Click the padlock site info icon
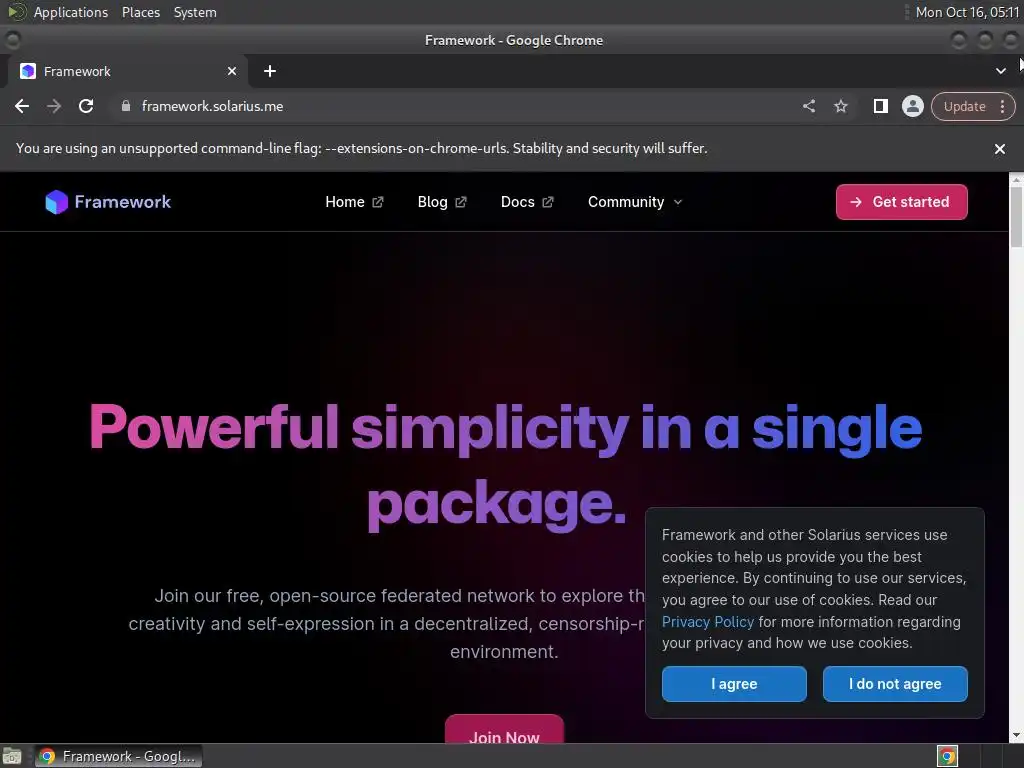 tap(126, 106)
